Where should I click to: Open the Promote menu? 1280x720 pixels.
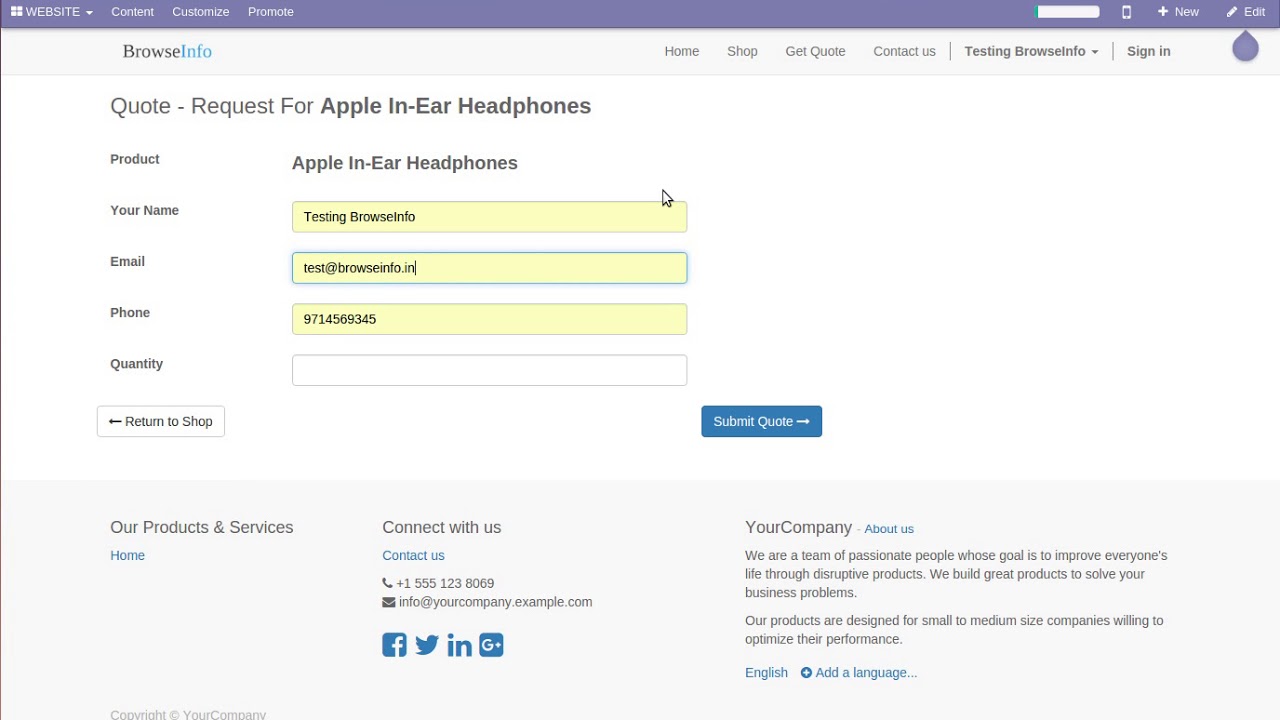[270, 12]
